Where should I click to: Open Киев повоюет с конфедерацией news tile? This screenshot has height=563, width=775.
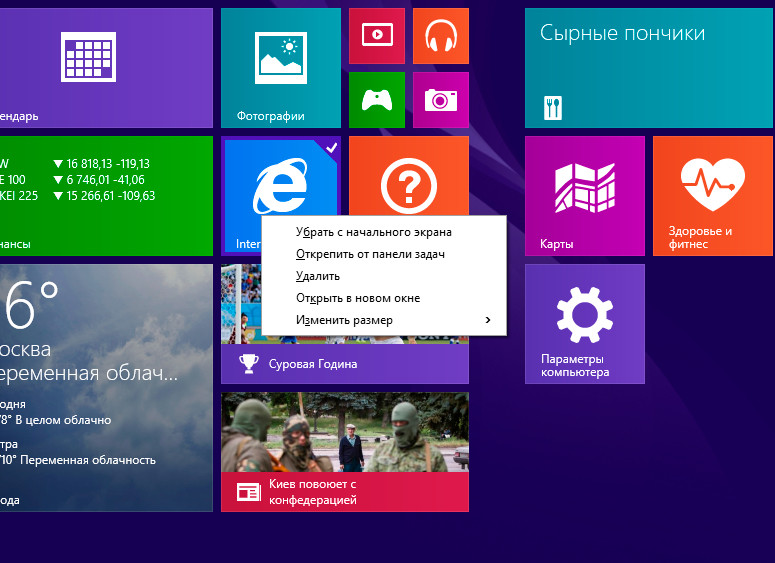tap(344, 451)
